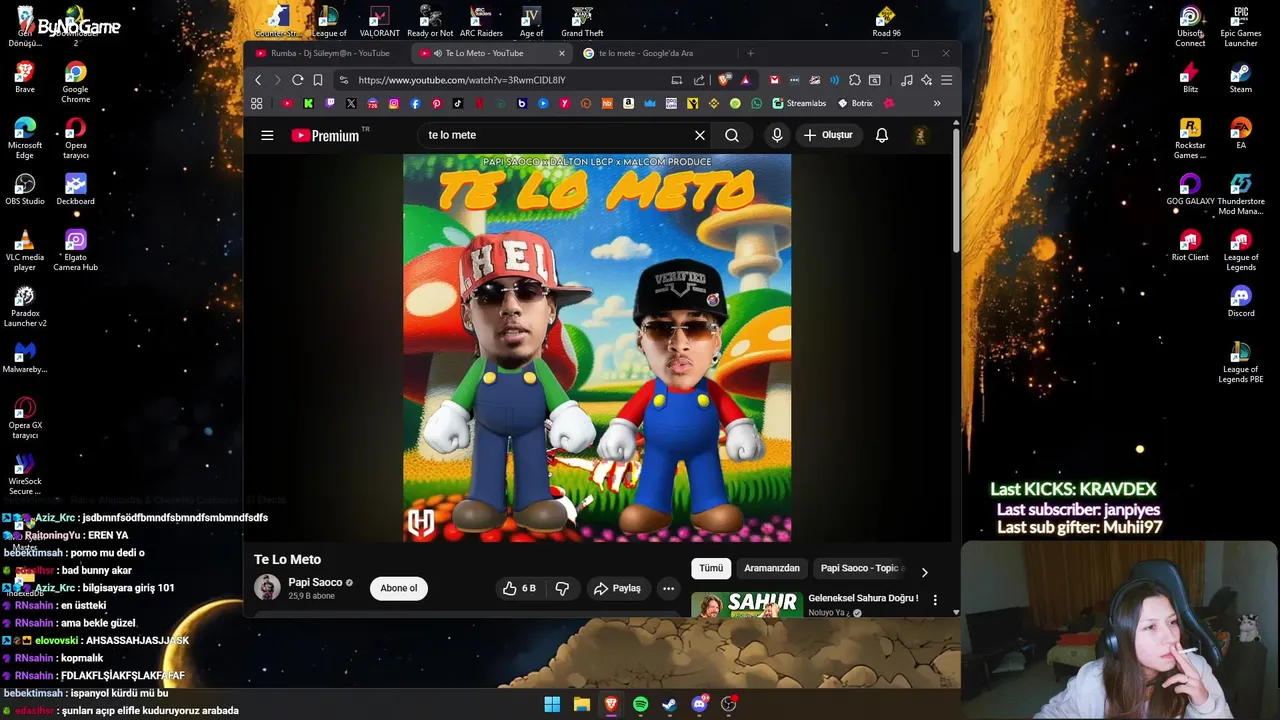This screenshot has height=720, width=1280.
Task: Mute the Te Lo Meto tab audio
Action: 438,53
